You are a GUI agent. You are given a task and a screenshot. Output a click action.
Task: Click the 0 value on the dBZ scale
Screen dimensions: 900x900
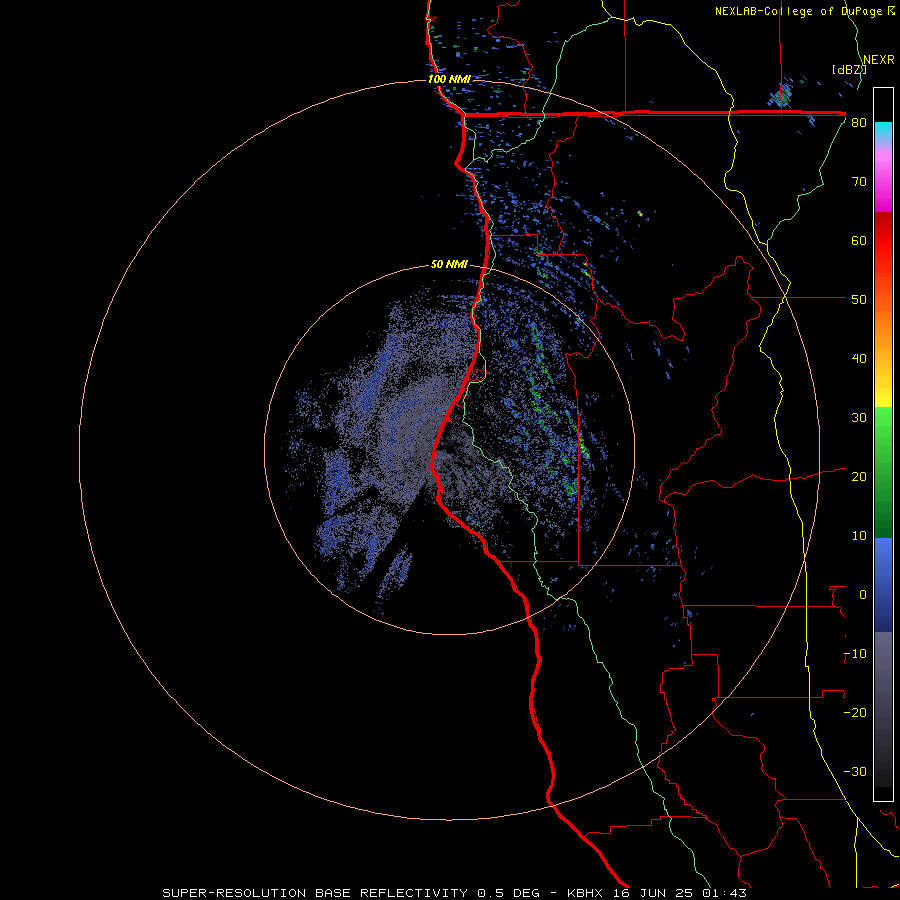pyautogui.click(x=863, y=595)
